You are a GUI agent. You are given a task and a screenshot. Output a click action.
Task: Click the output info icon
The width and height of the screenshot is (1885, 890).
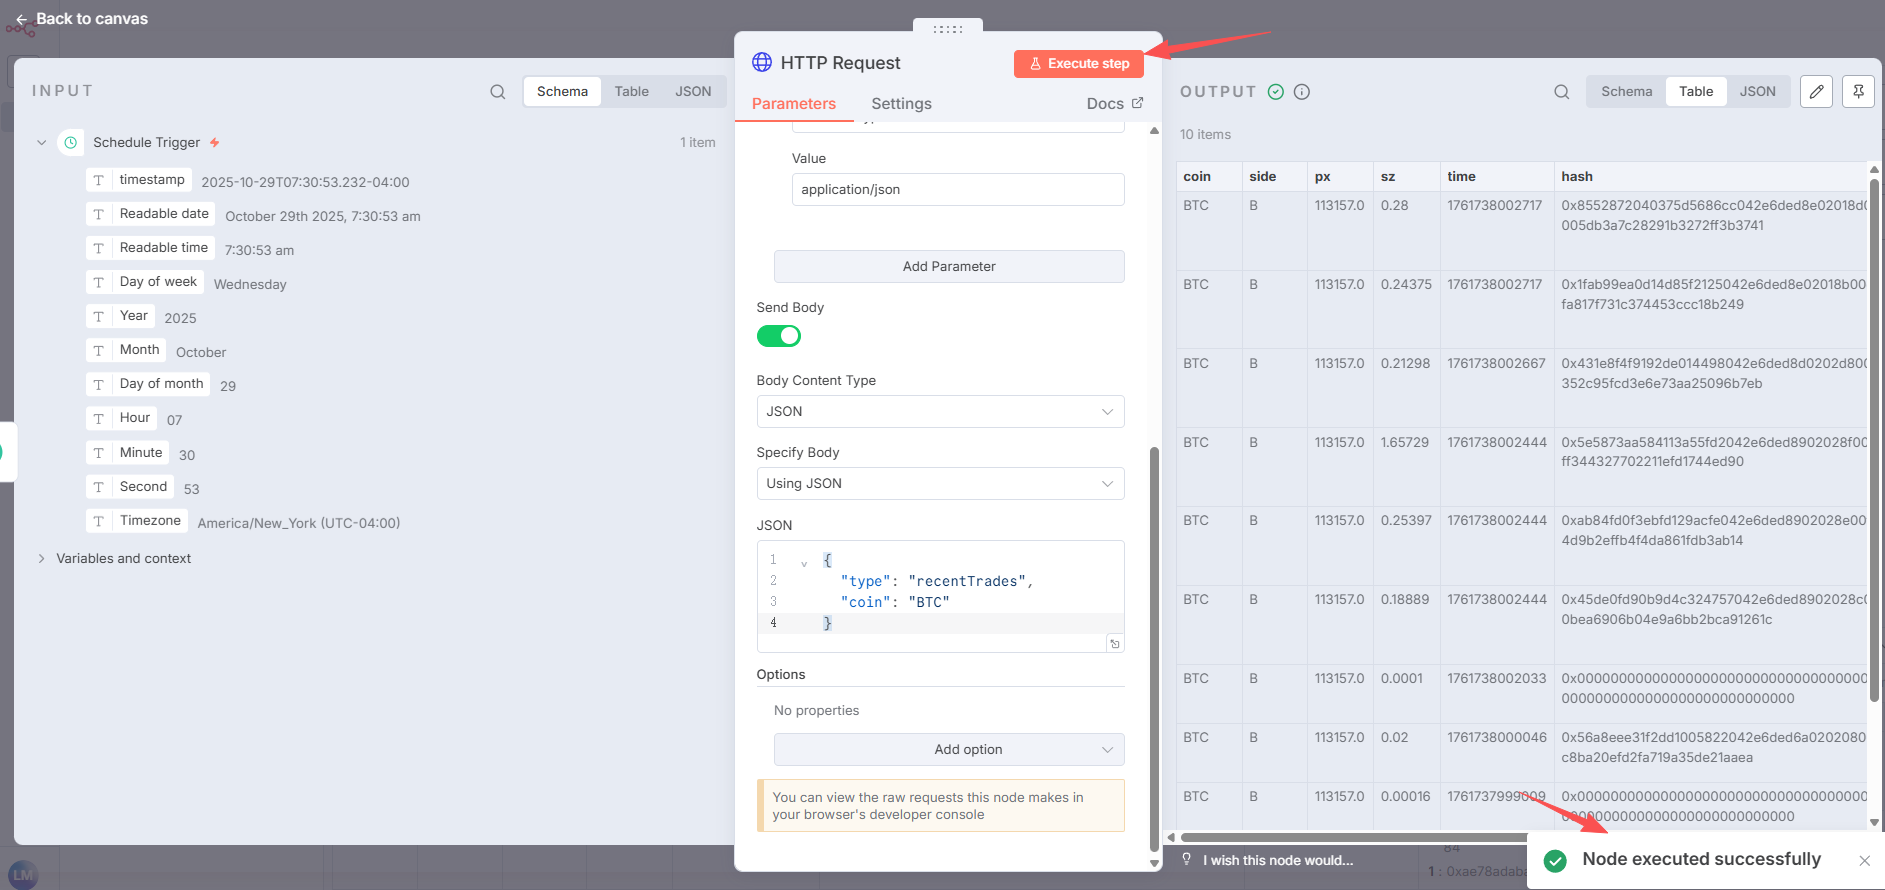pos(1302,92)
